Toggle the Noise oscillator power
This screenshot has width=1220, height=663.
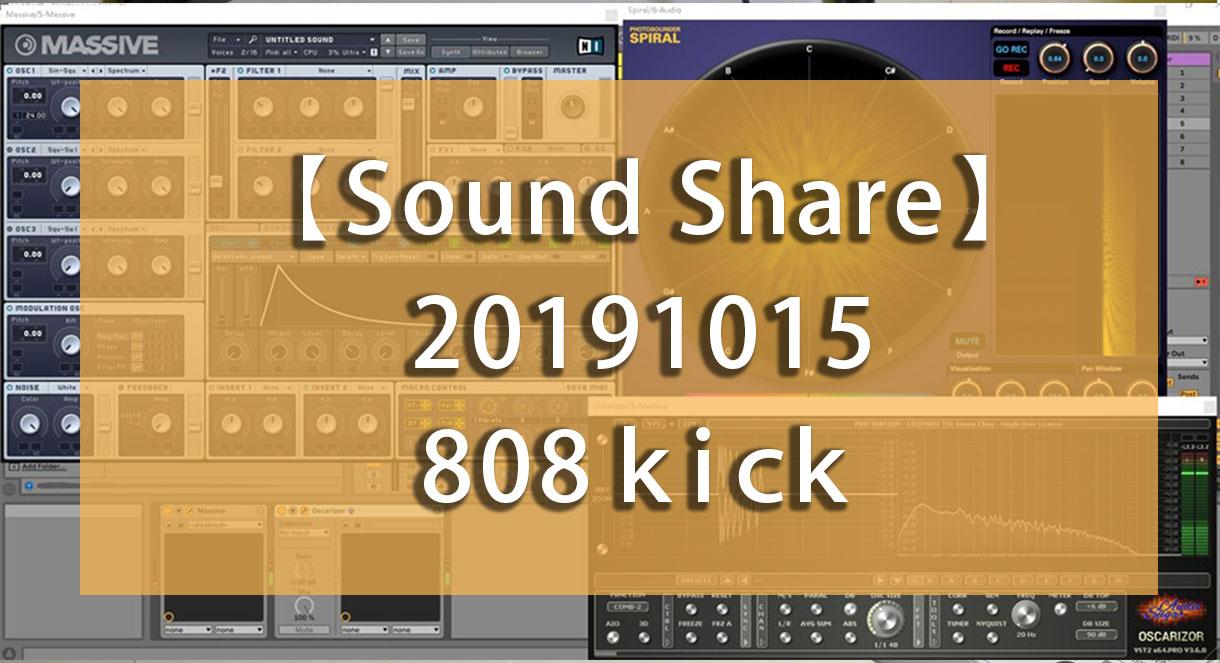pos(10,387)
